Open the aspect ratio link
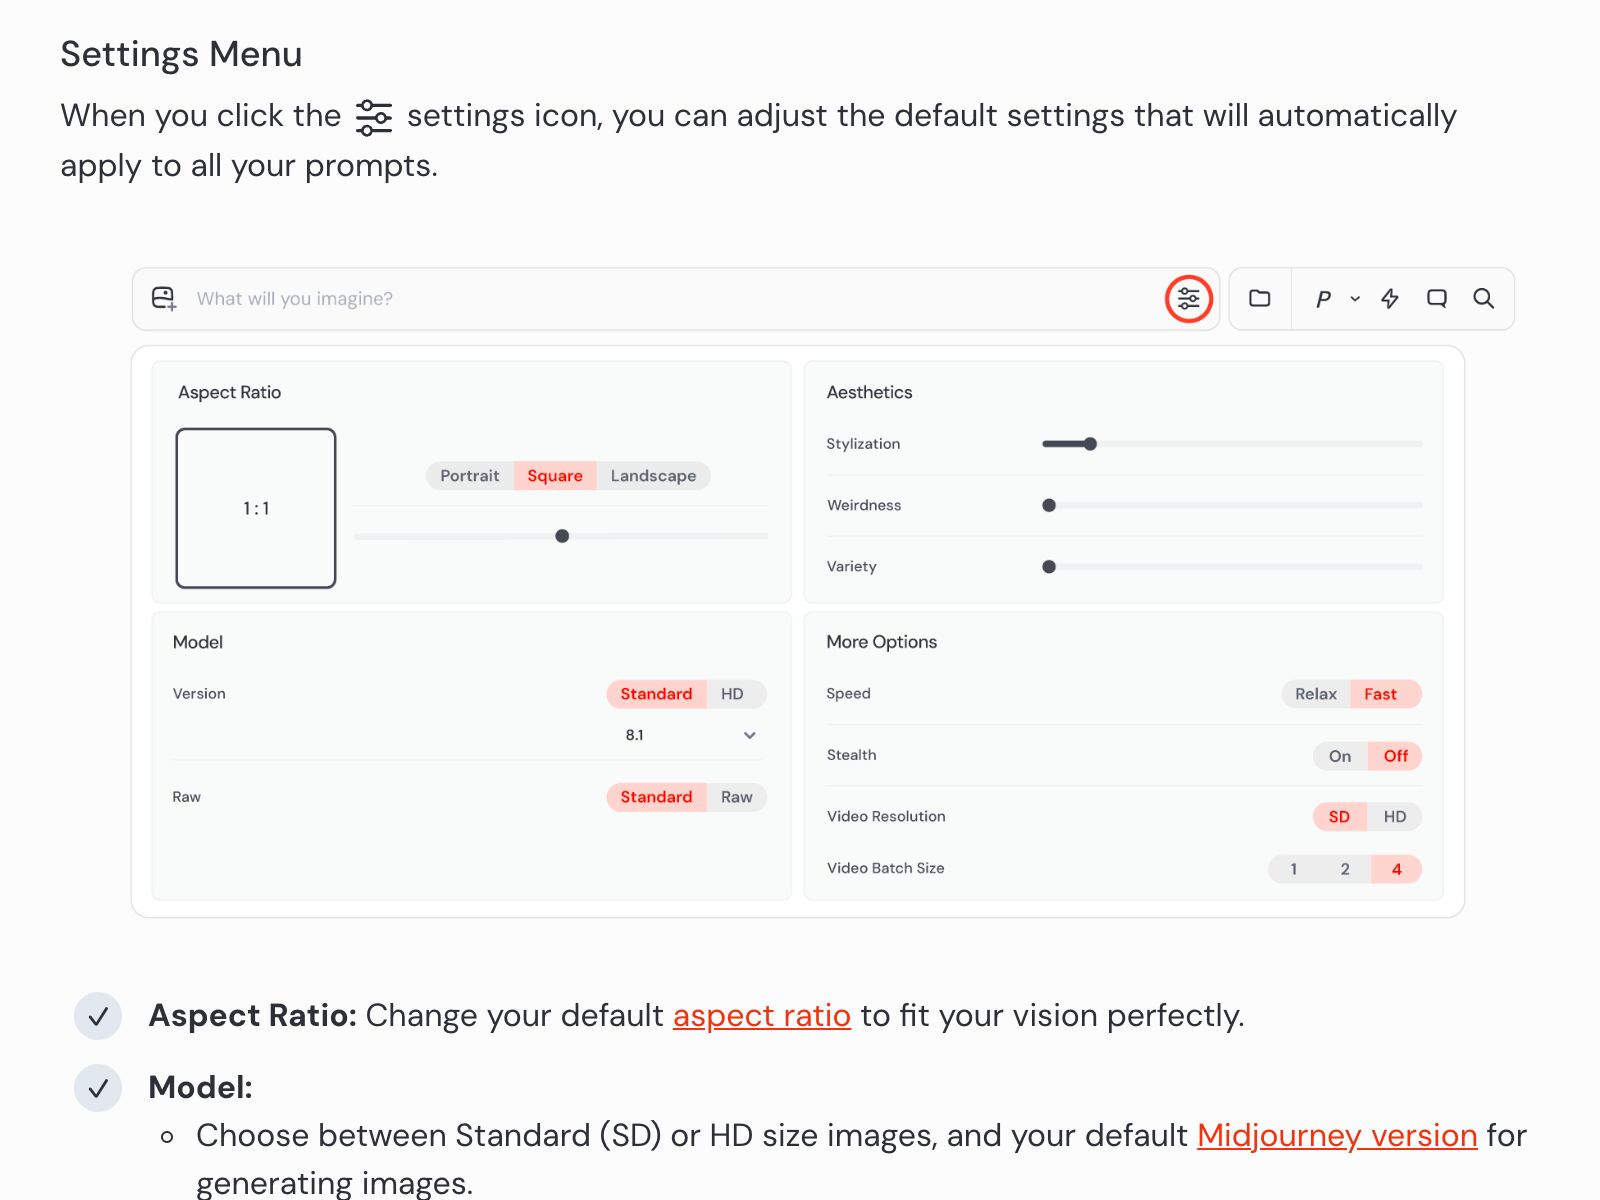This screenshot has width=1600, height=1200. point(762,1016)
